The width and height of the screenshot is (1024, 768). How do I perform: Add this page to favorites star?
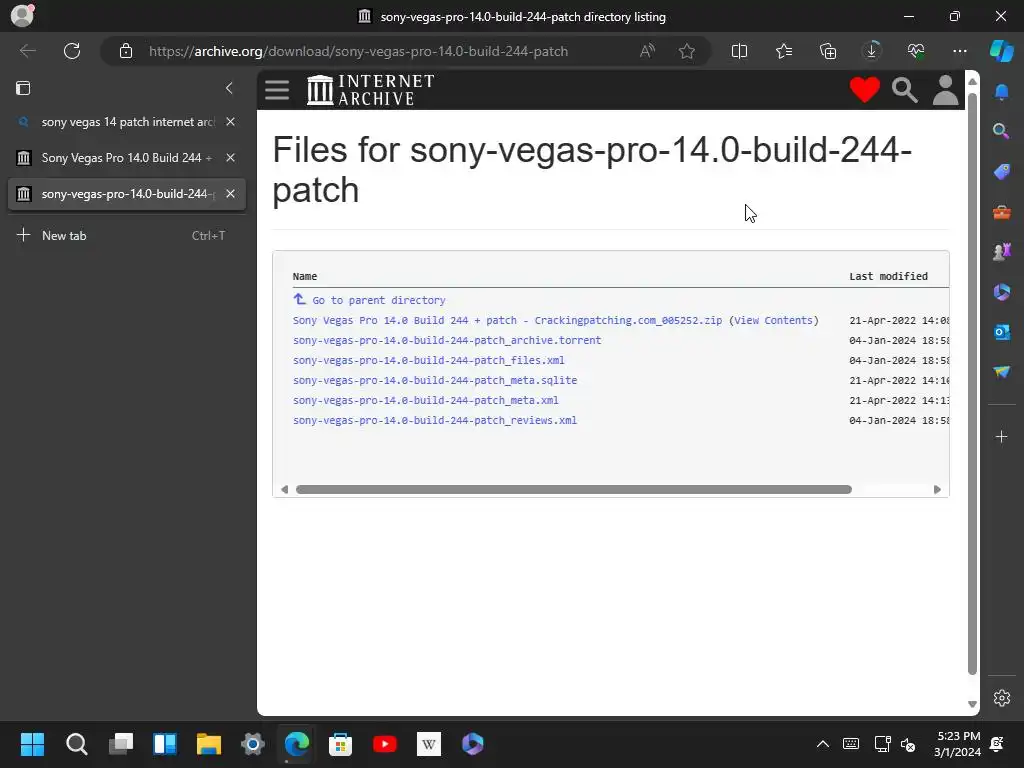coord(686,51)
